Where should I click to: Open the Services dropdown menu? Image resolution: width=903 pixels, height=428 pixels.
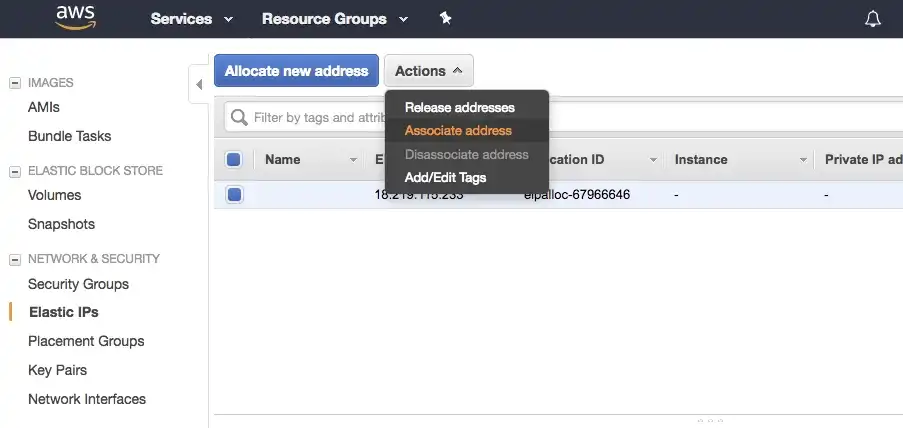(x=191, y=19)
